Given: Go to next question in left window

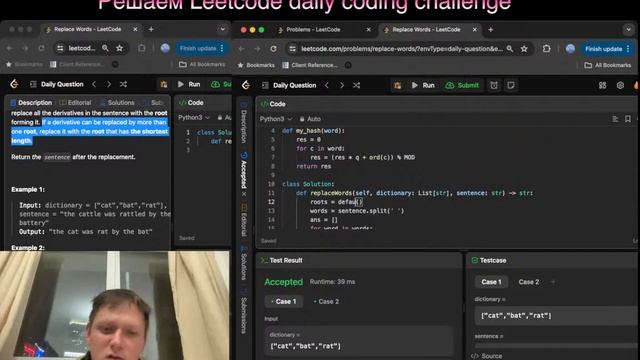Looking at the screenshot, I should tap(109, 84).
